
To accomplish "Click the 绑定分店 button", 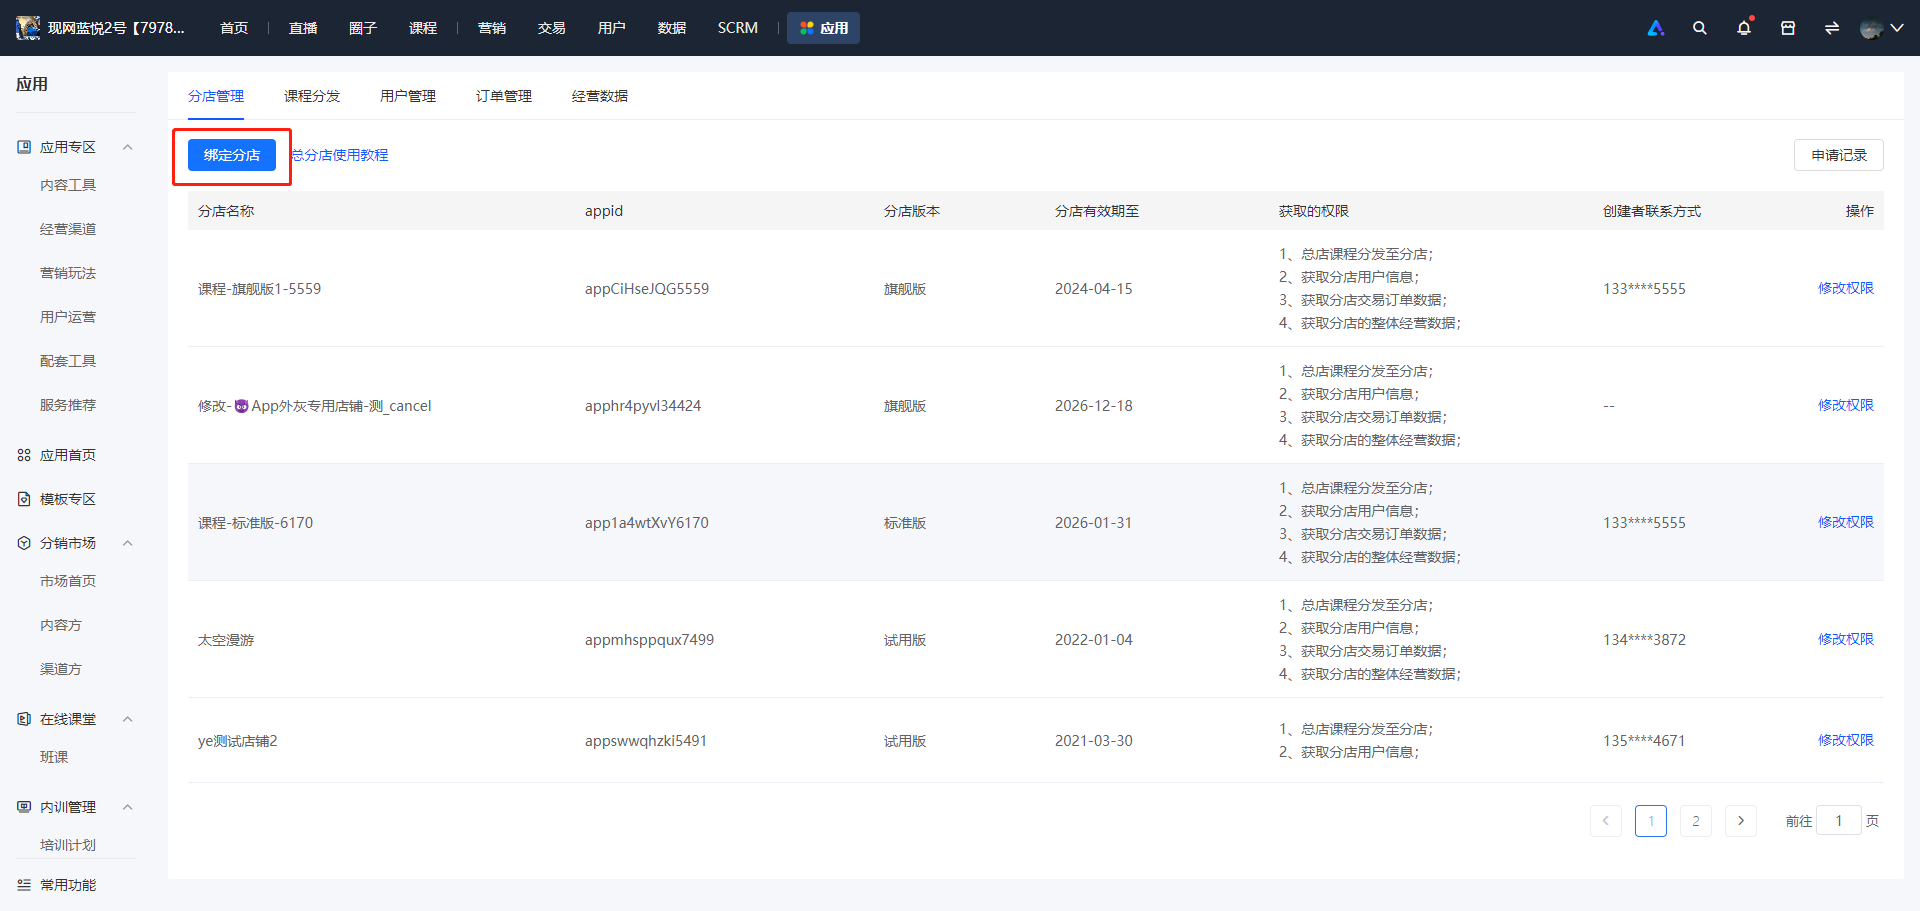I will point(232,155).
